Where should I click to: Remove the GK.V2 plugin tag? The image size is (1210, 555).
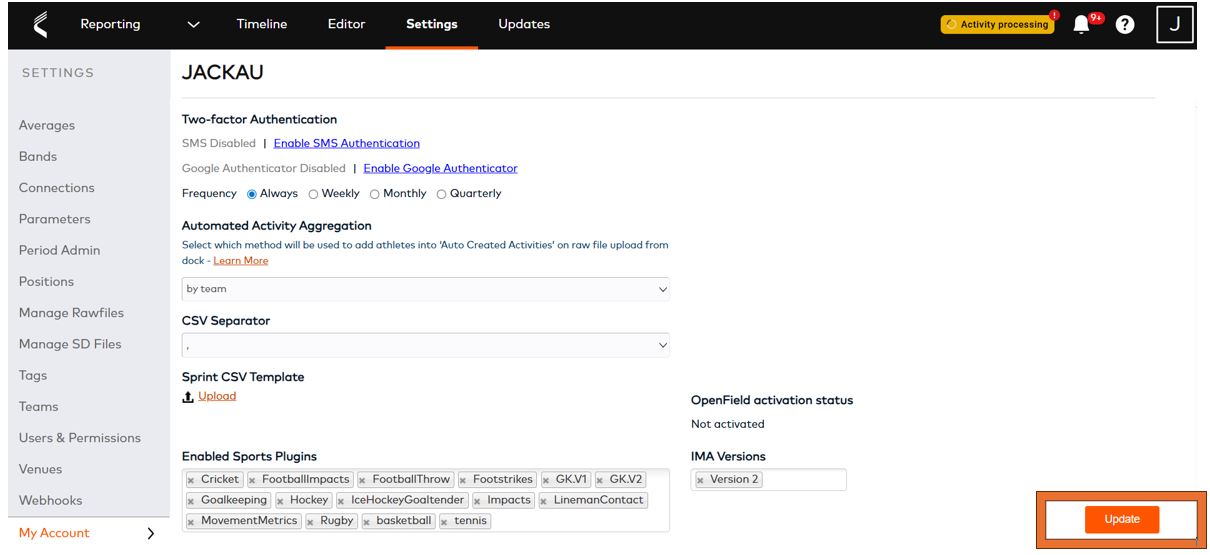tap(600, 480)
